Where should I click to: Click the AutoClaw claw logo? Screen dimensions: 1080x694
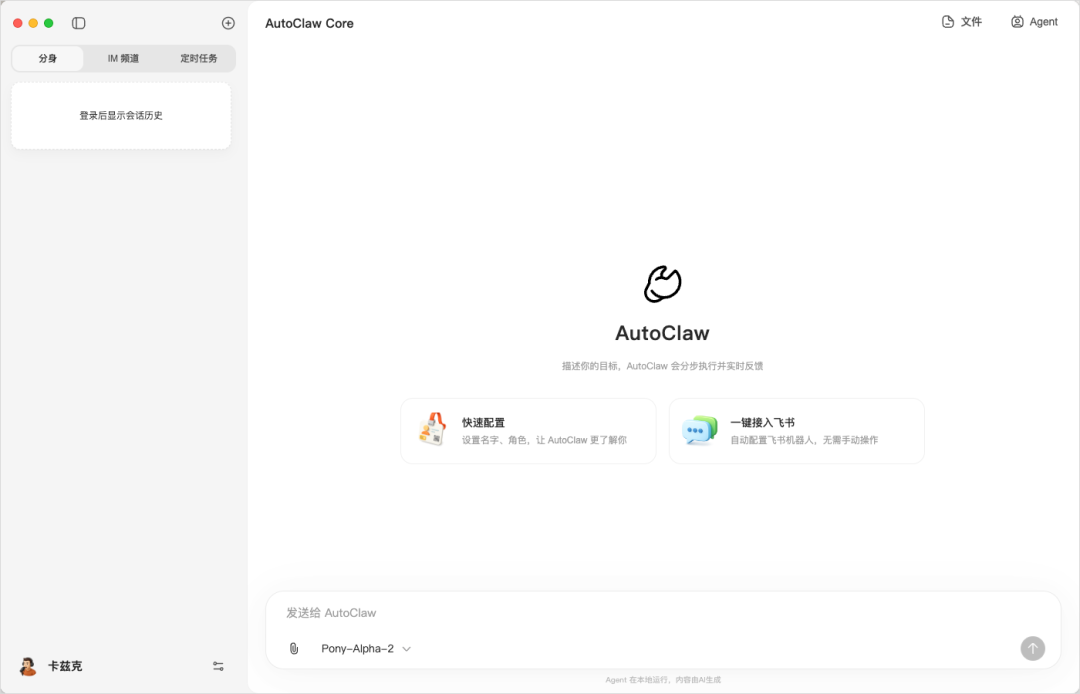pos(663,284)
